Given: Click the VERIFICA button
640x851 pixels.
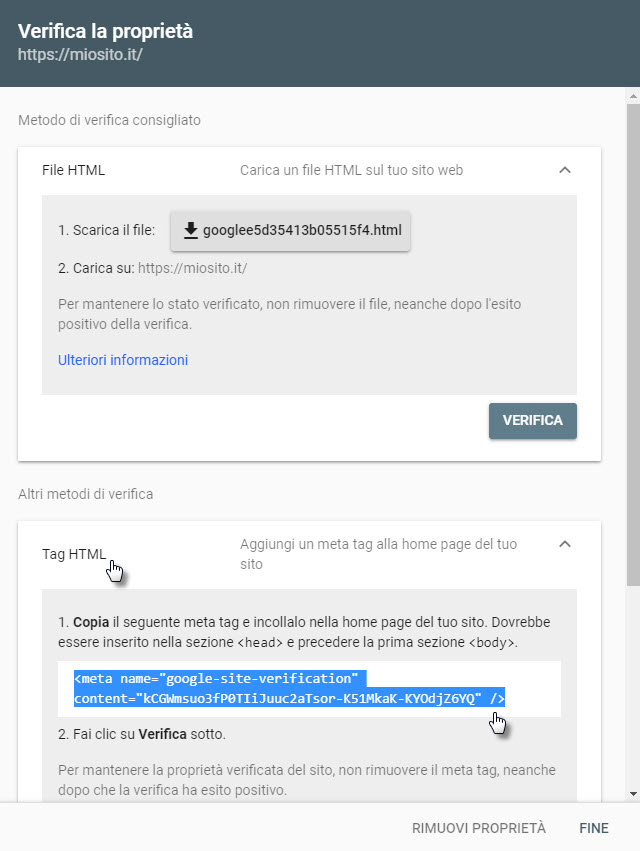Looking at the screenshot, I should 533,421.
